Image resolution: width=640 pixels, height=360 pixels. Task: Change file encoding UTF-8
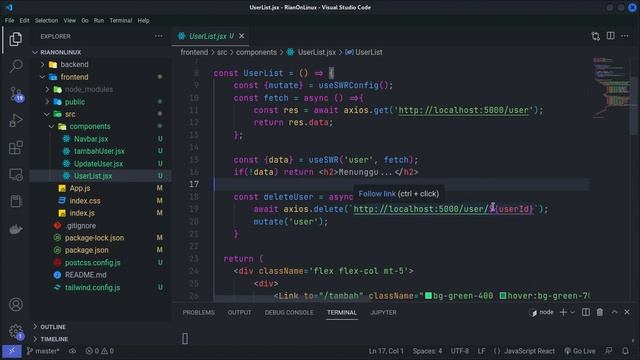pyautogui.click(x=460, y=351)
